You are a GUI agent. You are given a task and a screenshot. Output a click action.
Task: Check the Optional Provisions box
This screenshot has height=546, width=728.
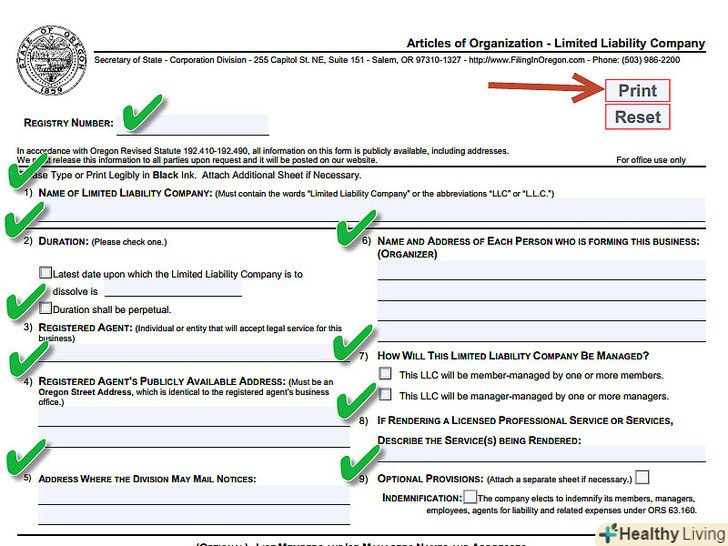pyautogui.click(x=642, y=477)
